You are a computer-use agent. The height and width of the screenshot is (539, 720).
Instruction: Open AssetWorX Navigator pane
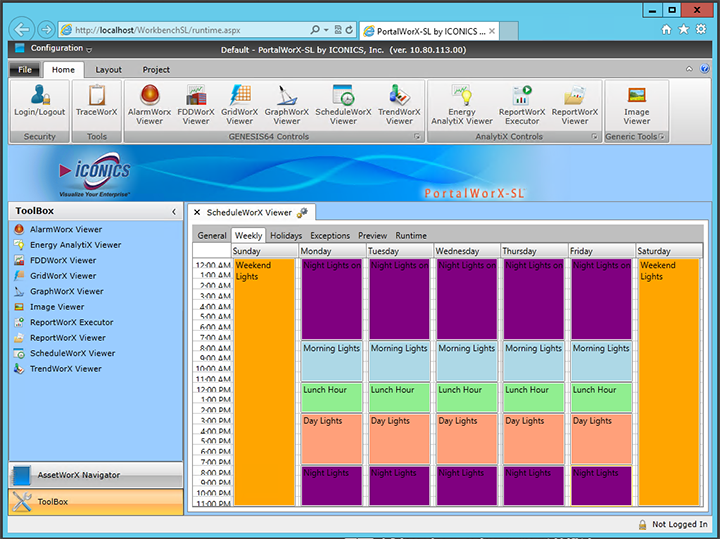[x=96, y=475]
